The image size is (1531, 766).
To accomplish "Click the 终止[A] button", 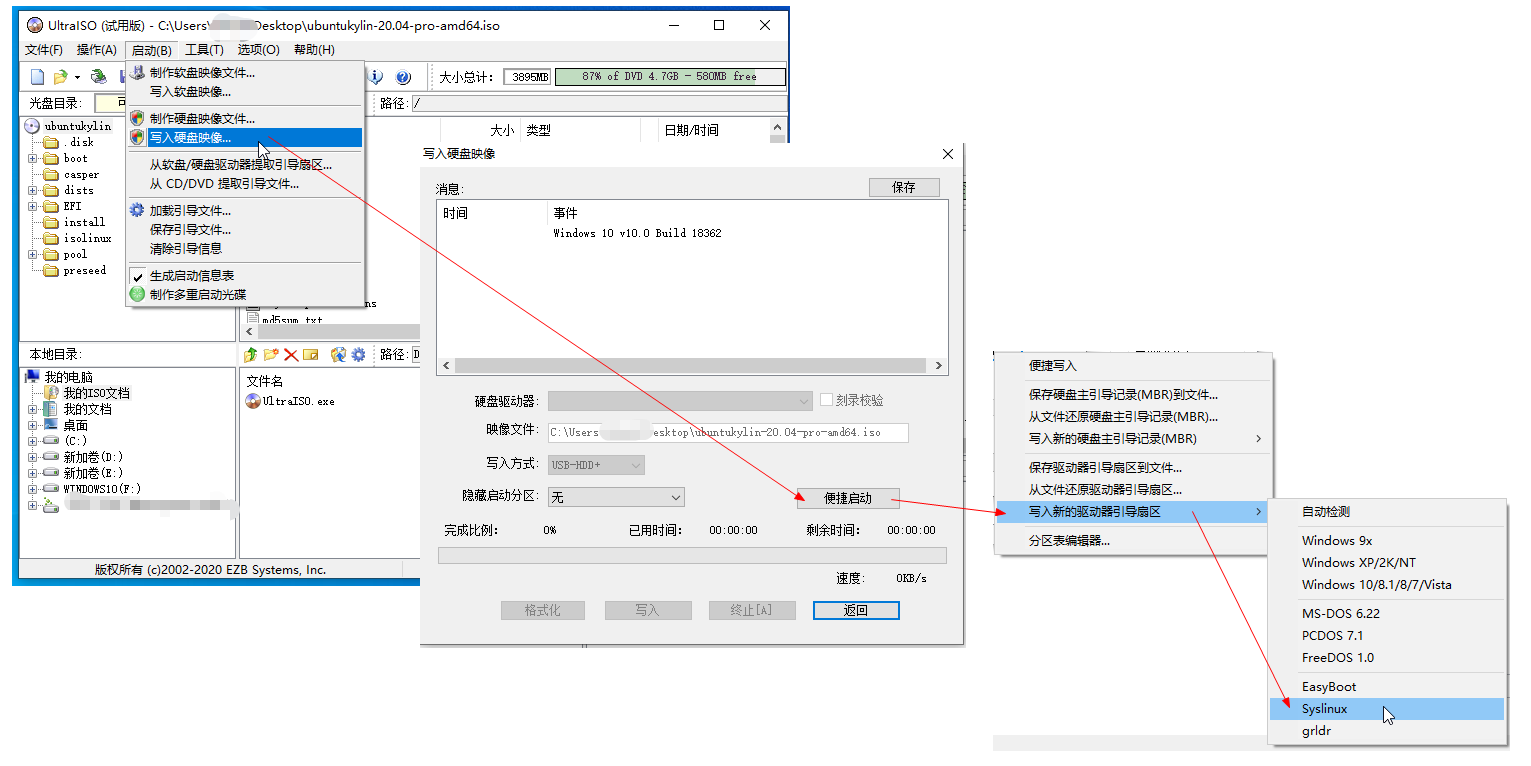I will [x=751, y=610].
